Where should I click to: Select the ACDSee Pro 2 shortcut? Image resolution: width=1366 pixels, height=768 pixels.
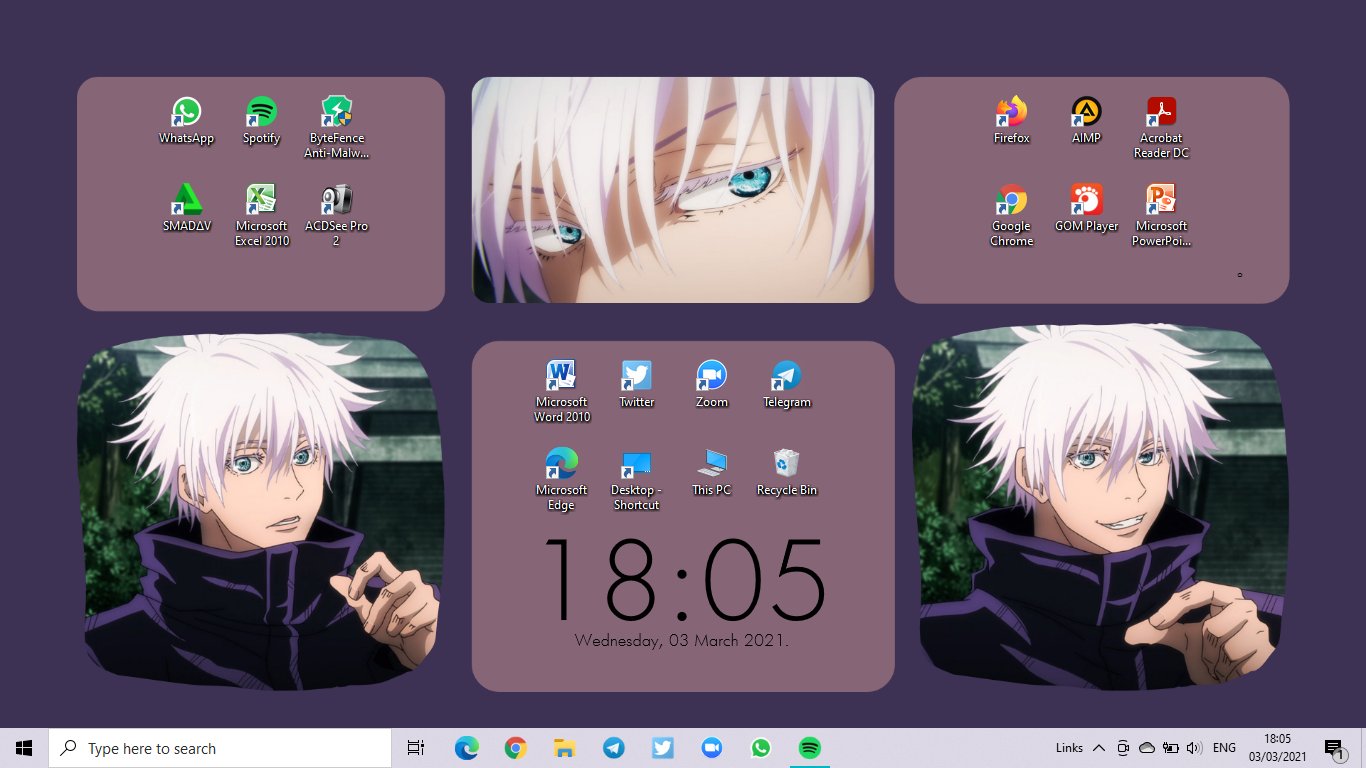tap(337, 215)
